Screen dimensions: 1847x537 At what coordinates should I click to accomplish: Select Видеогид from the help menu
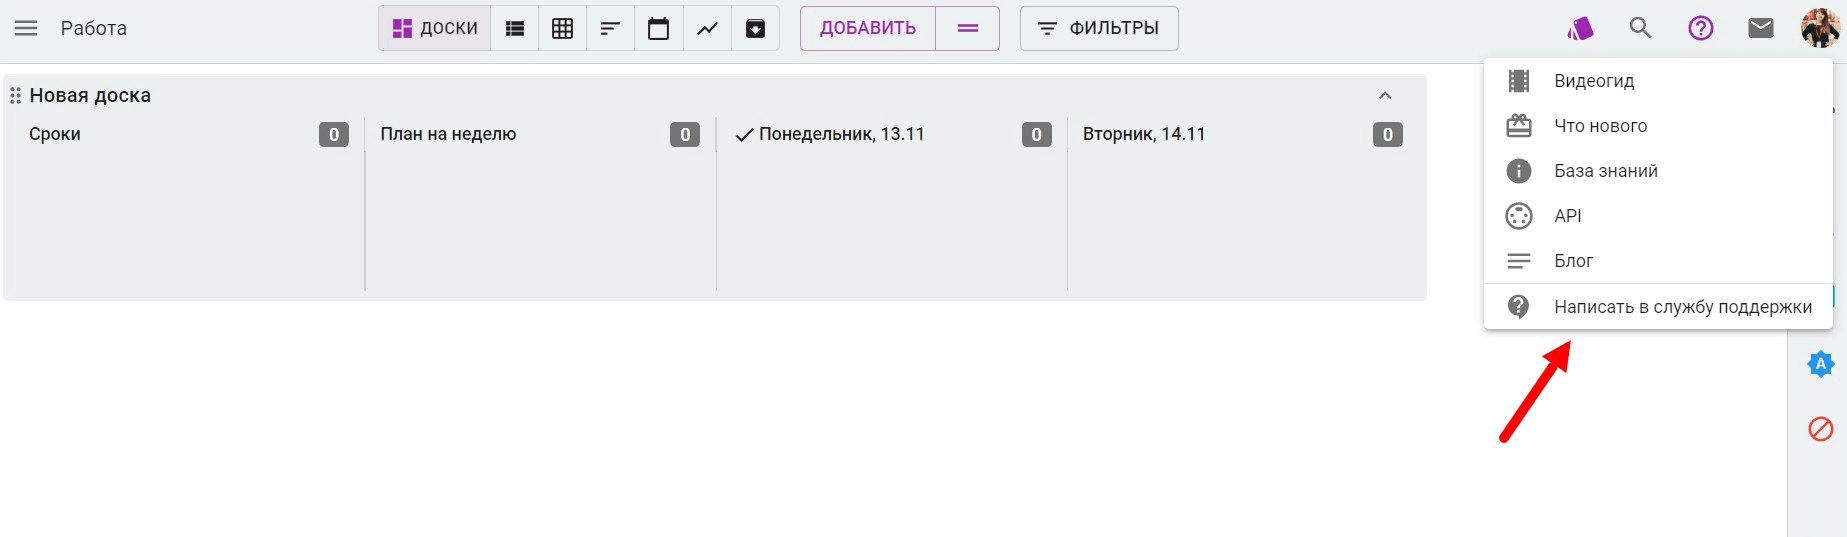coord(1658,81)
